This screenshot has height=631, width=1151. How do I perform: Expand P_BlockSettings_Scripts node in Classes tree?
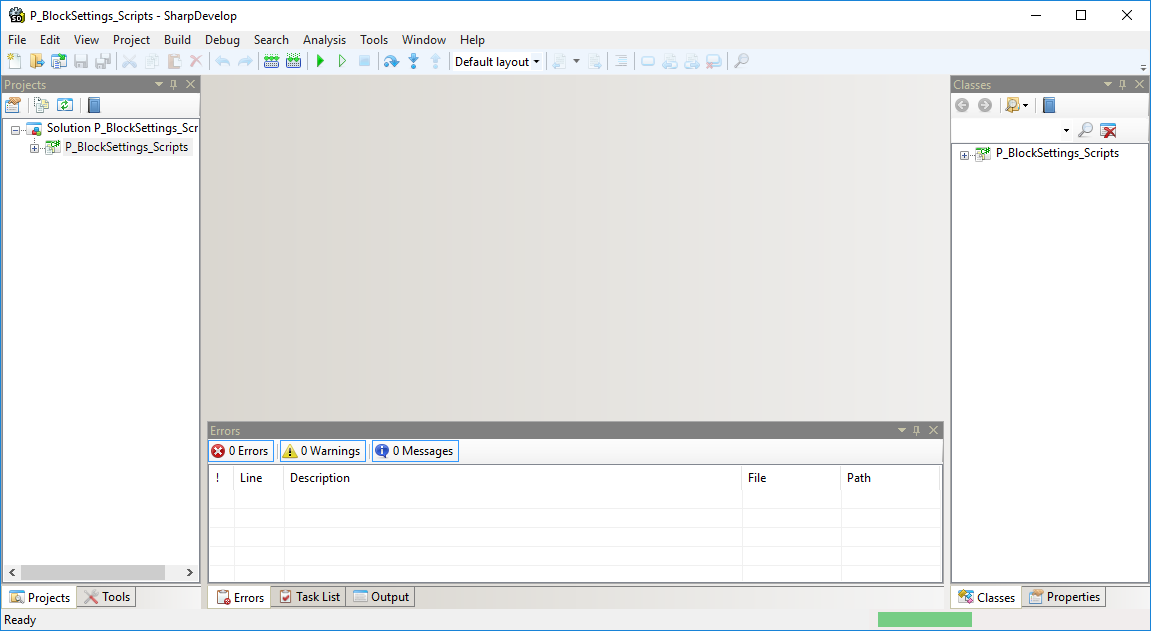tap(965, 154)
